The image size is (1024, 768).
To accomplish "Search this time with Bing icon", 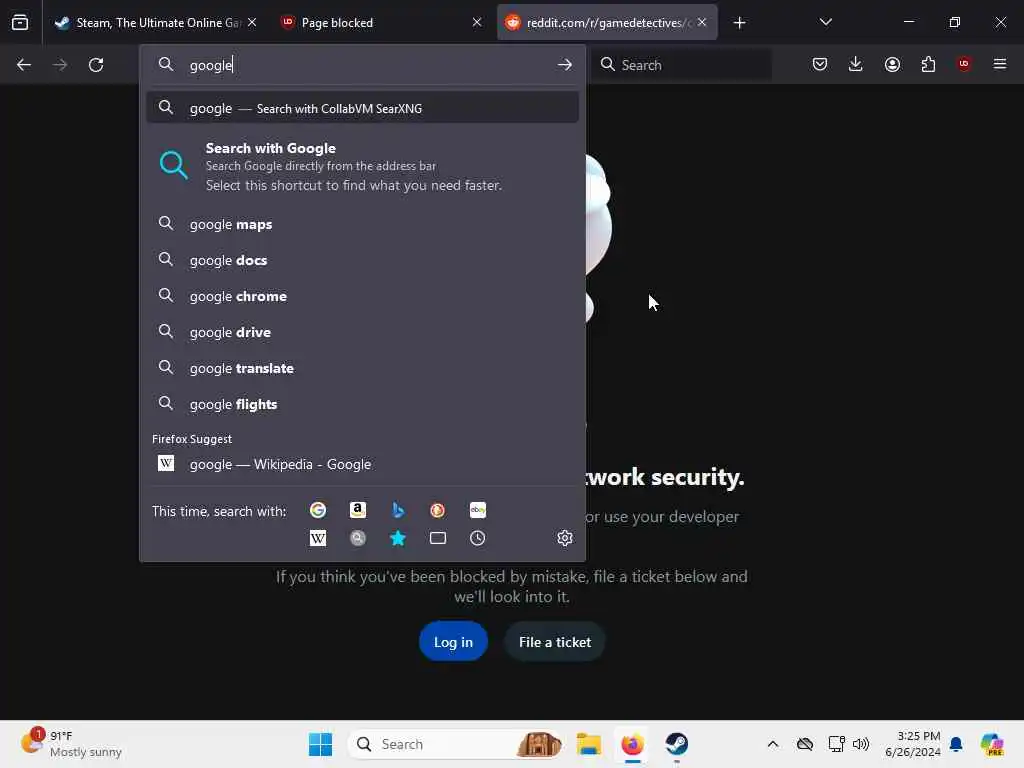I will click(x=398, y=510).
